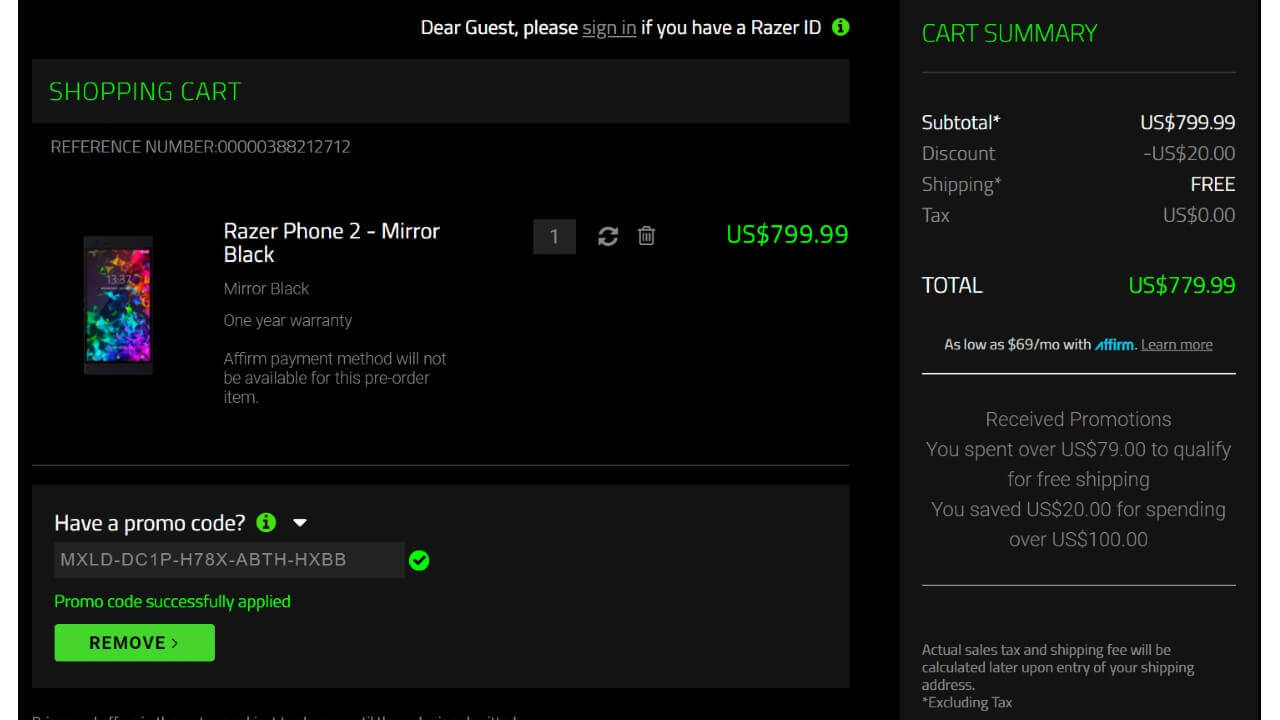The width and height of the screenshot is (1280, 720).
Task: Click the item price US$799.99
Action: pyautogui.click(x=787, y=235)
